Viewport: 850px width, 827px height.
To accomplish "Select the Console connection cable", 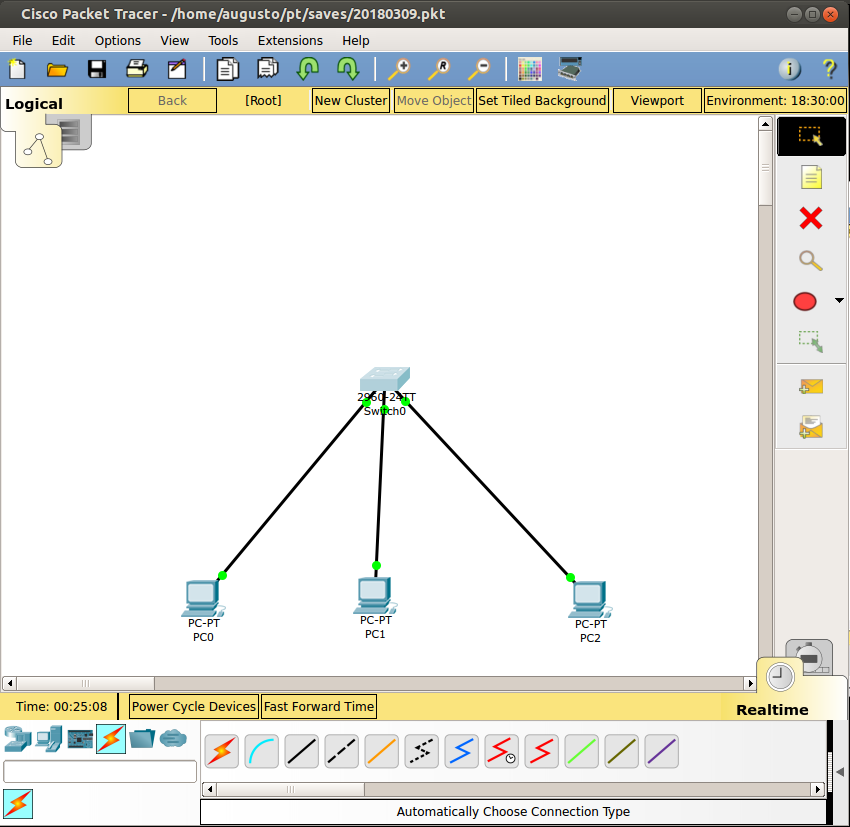I will [261, 751].
